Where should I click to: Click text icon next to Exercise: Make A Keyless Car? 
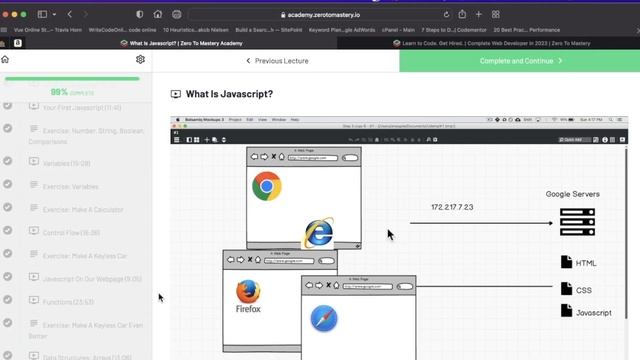point(34,254)
